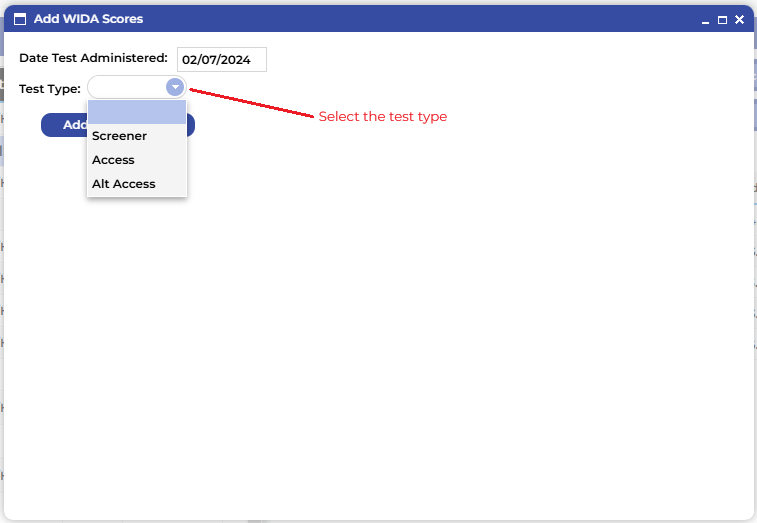This screenshot has height=523, width=757.
Task: Click the Test Type combo box field
Action: coord(127,87)
